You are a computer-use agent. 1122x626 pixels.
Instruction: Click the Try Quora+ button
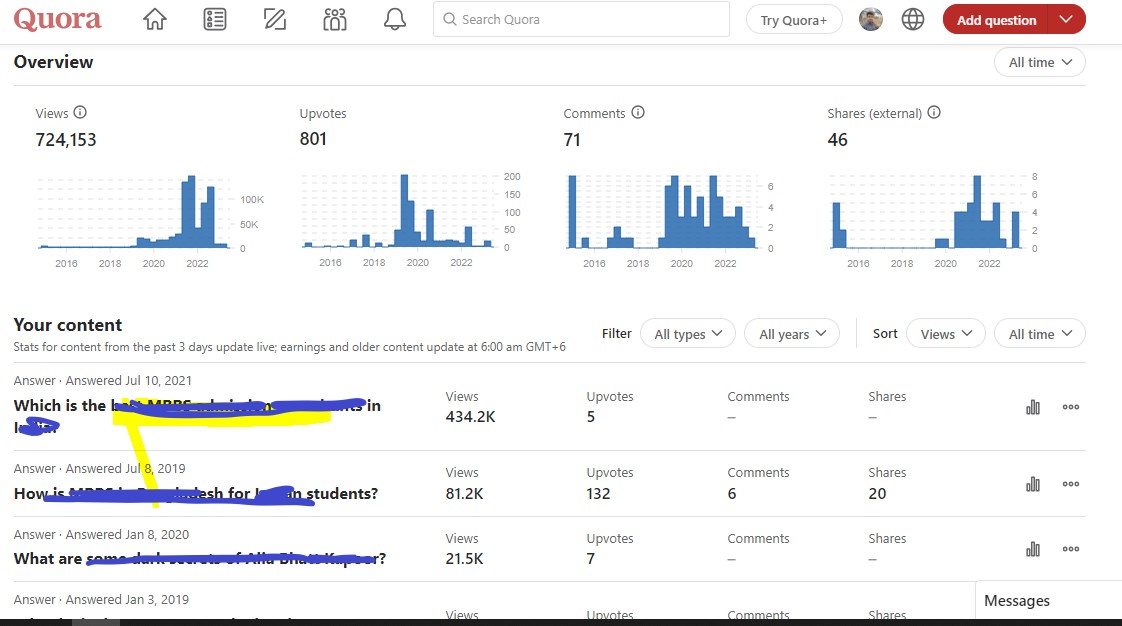[x=794, y=19]
